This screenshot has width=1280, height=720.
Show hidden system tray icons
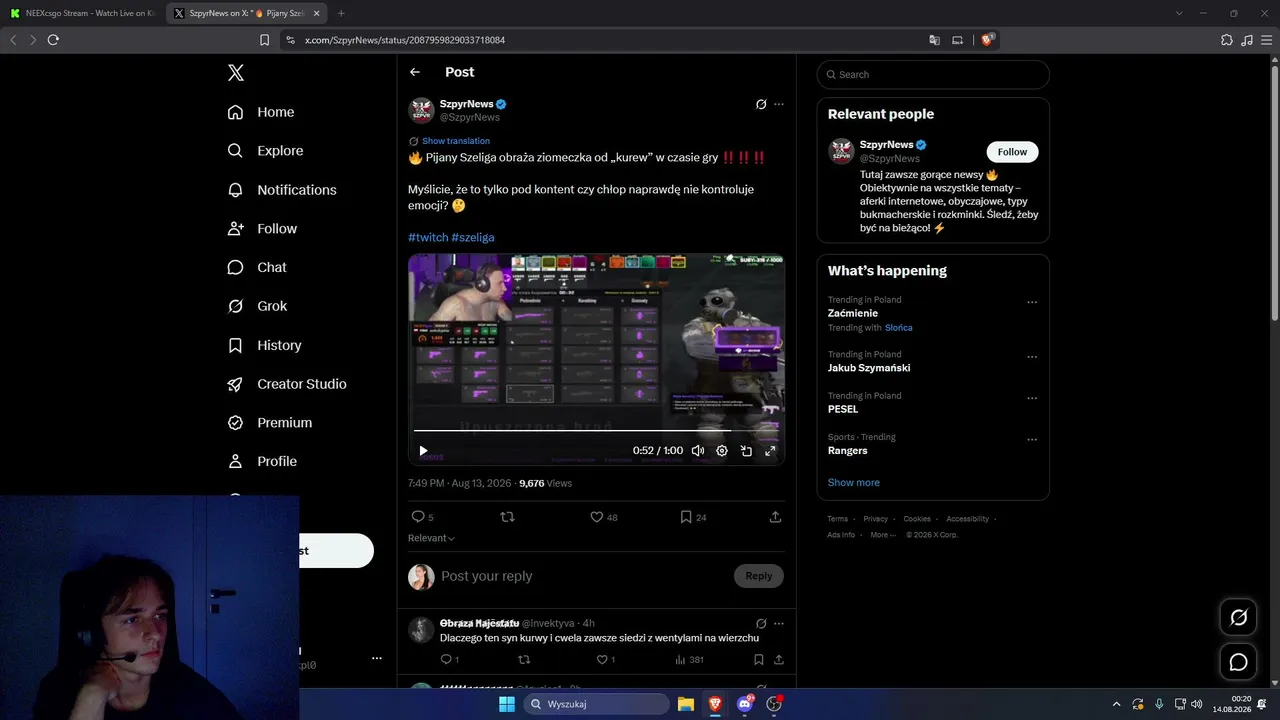[x=1116, y=704]
